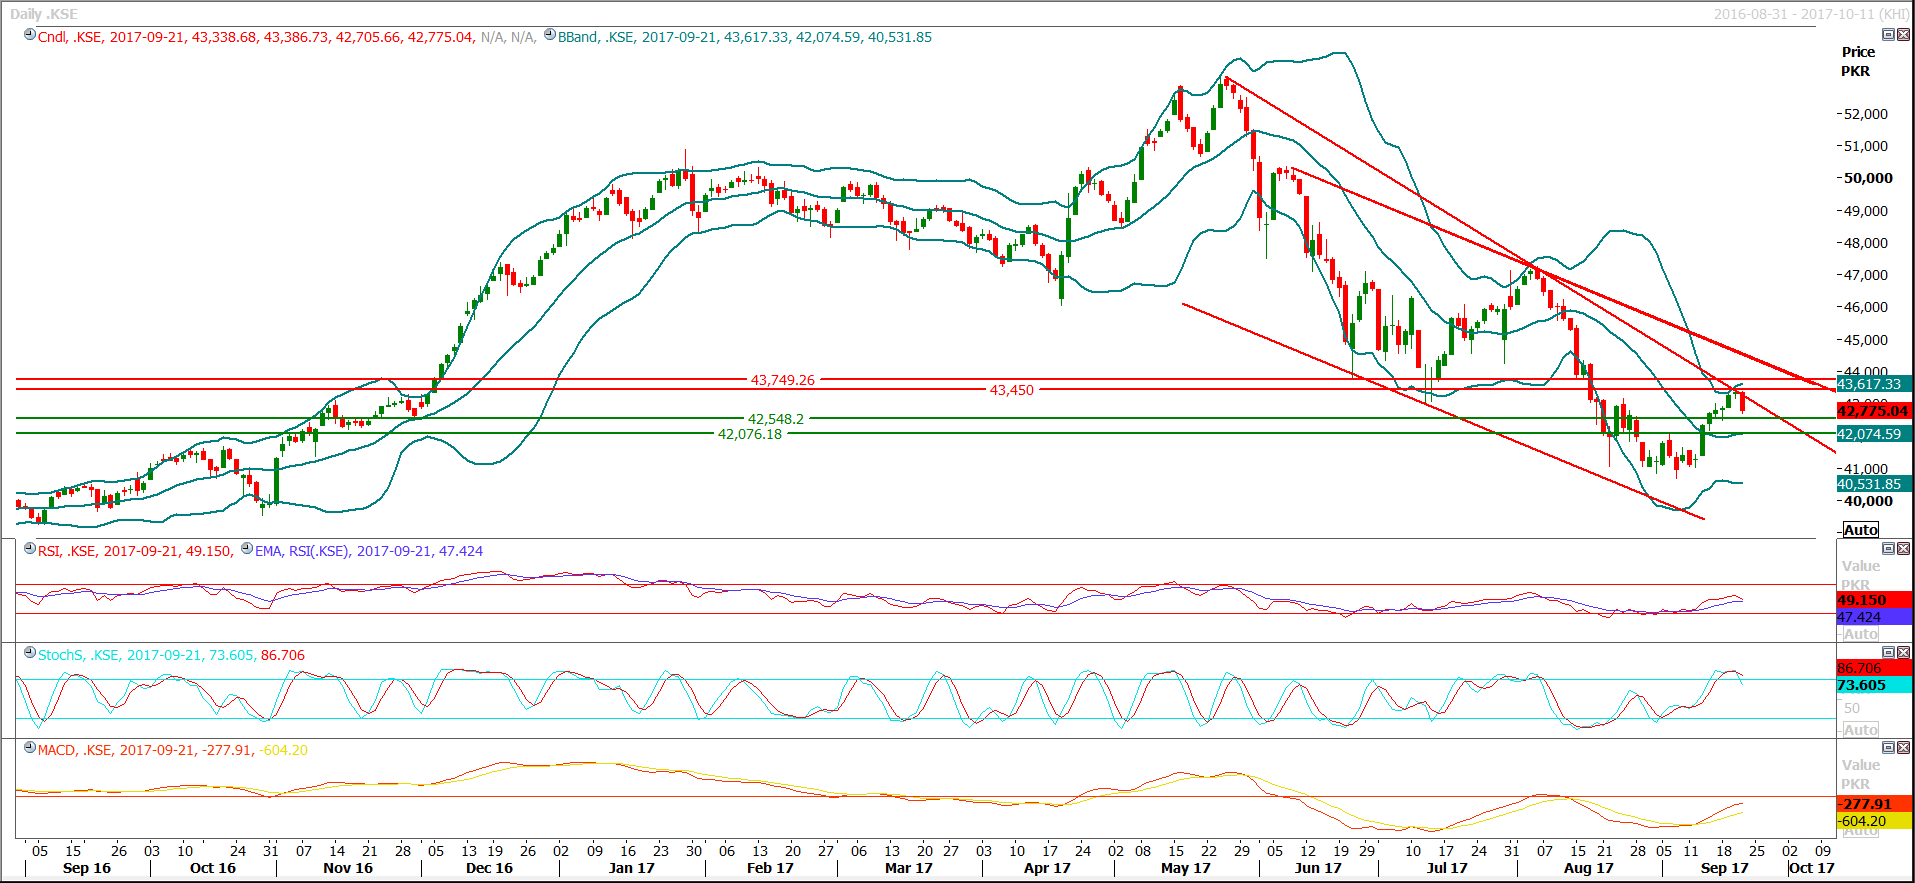
Task: Click the May 17 month label on time axis
Action: pos(1186,868)
